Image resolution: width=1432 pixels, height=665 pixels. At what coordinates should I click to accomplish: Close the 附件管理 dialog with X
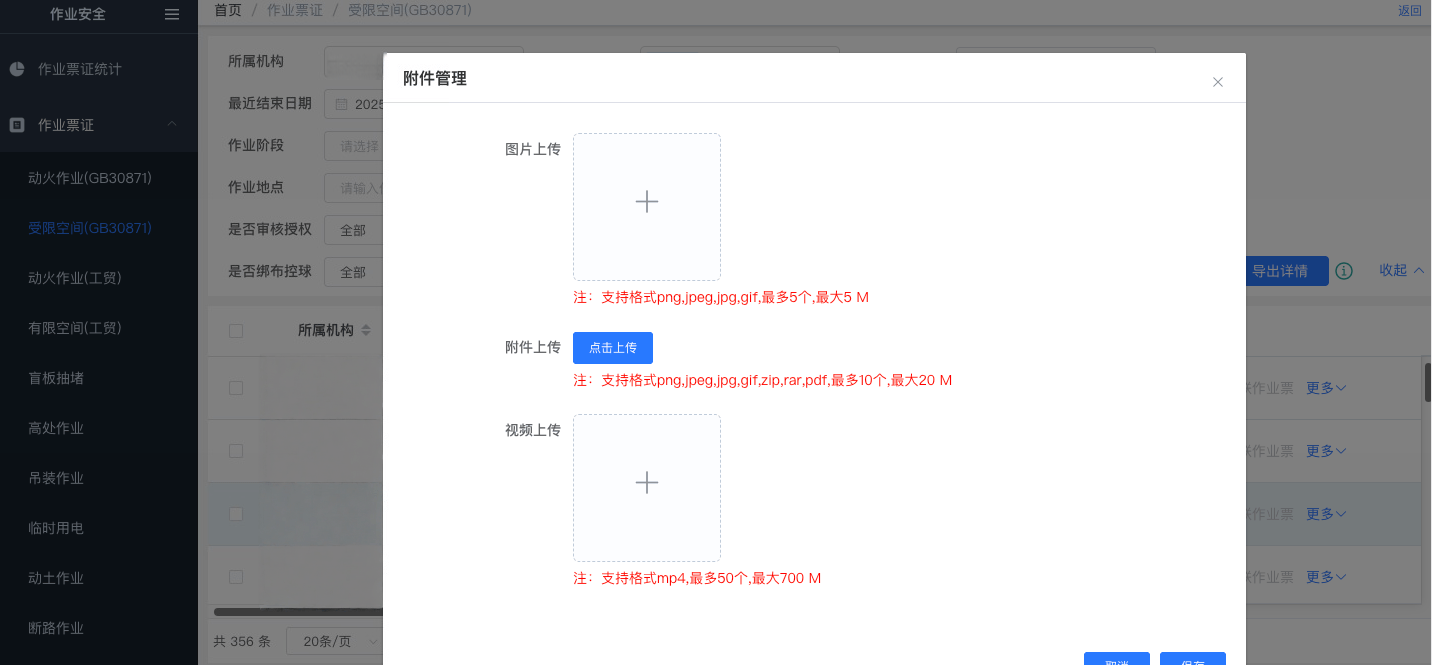(x=1217, y=82)
